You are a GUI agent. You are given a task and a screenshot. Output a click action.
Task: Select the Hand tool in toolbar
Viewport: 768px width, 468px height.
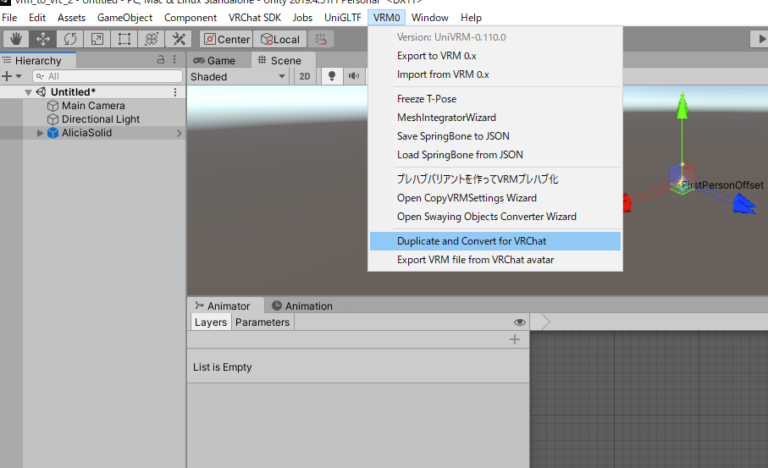pyautogui.click(x=16, y=39)
